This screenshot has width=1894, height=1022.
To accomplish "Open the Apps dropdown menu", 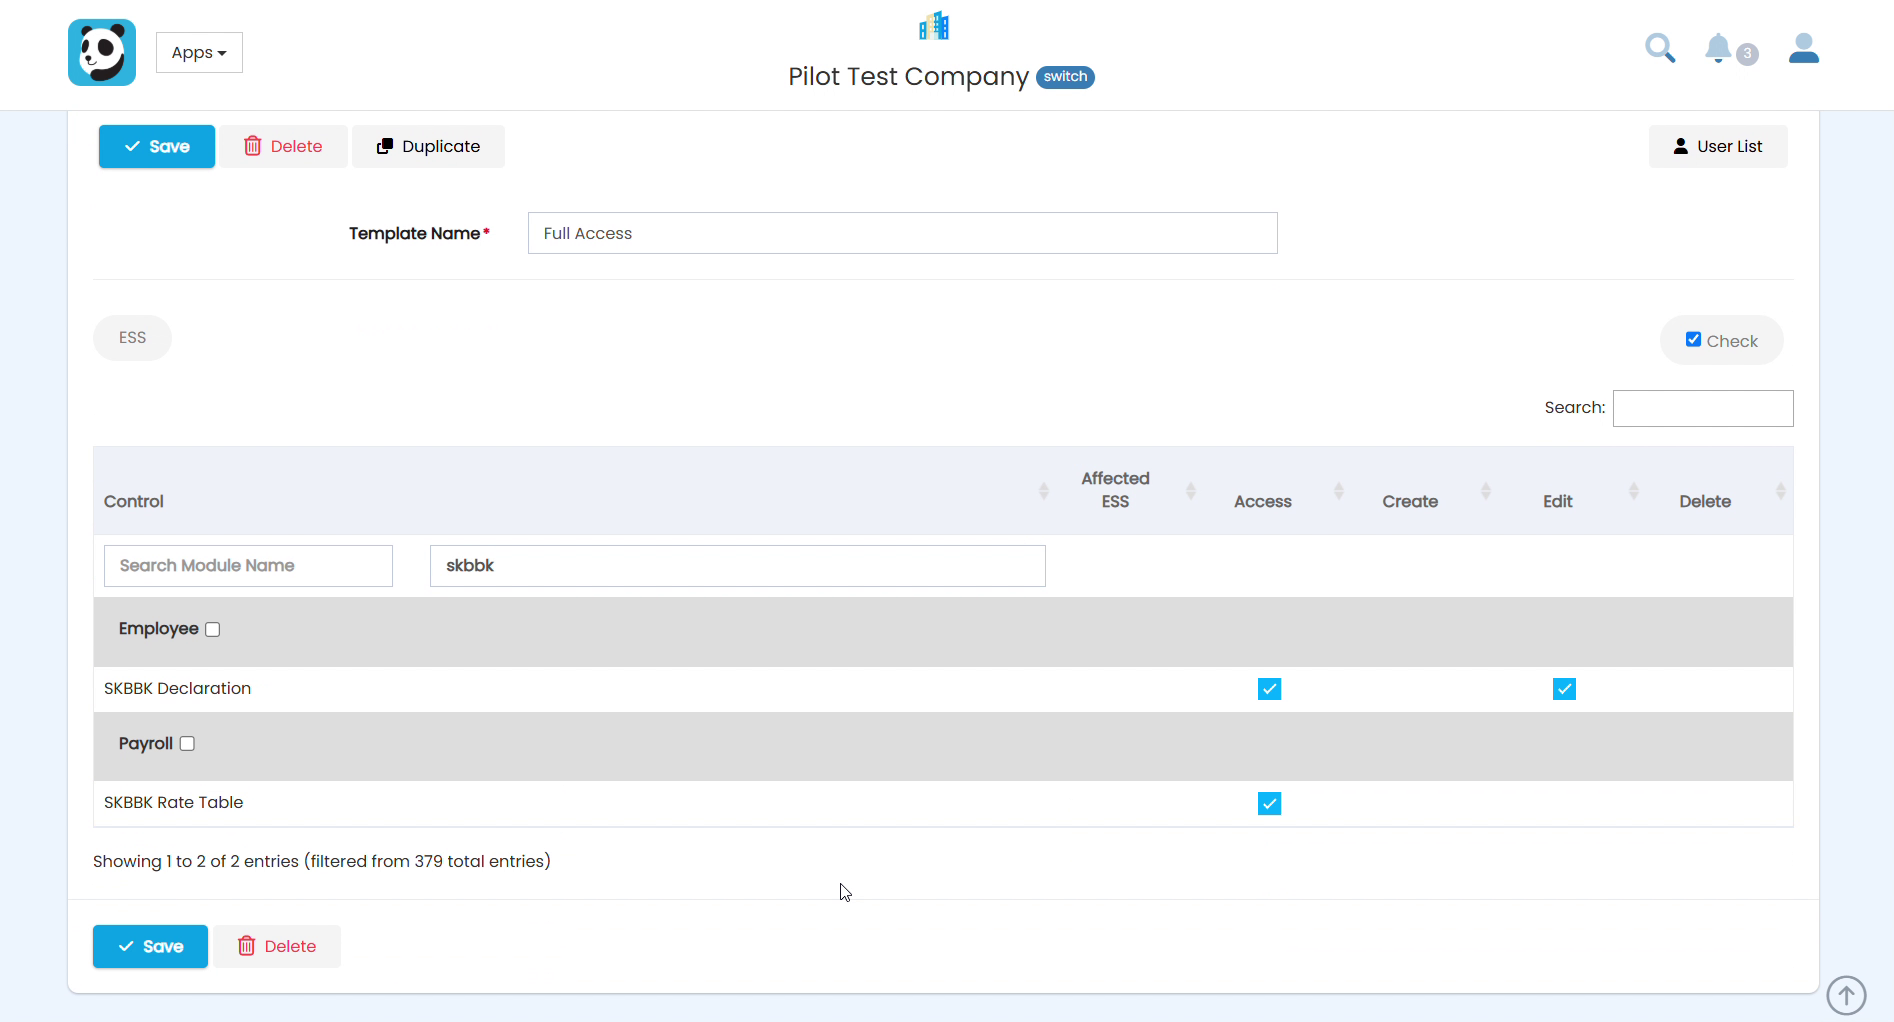I will pyautogui.click(x=199, y=52).
